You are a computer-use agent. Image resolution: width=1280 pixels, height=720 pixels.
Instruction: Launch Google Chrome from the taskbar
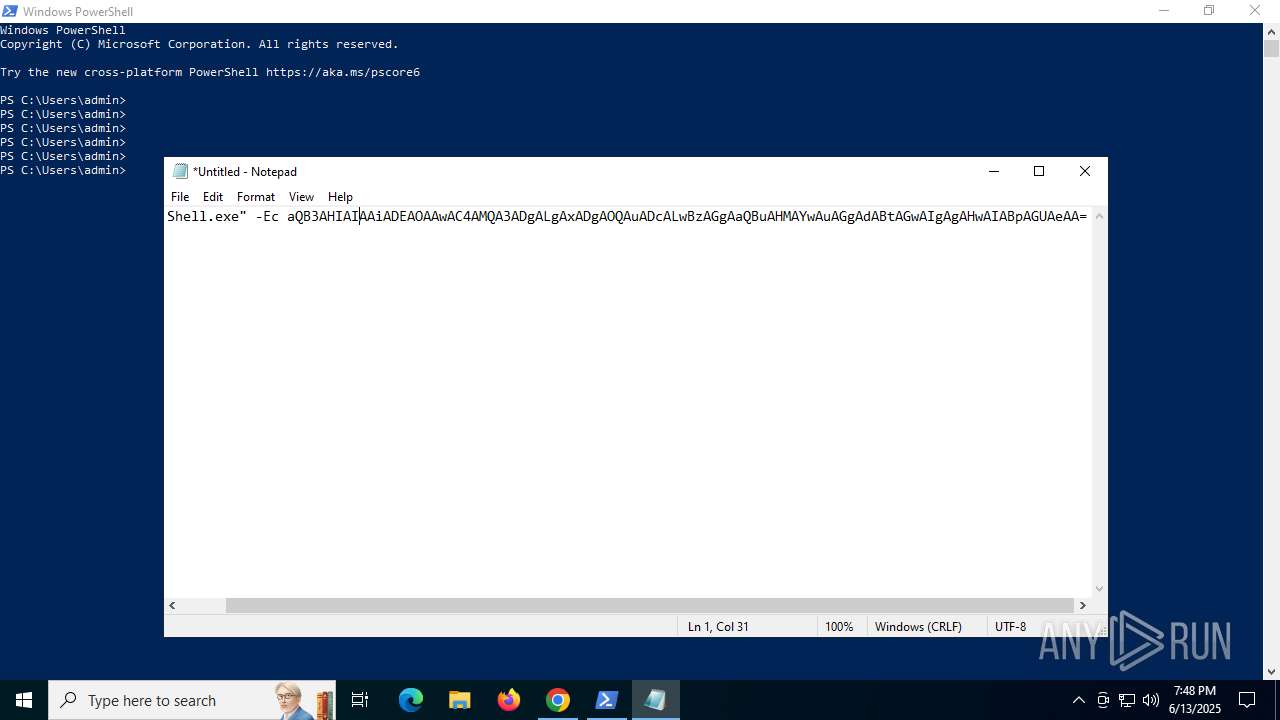click(x=558, y=700)
